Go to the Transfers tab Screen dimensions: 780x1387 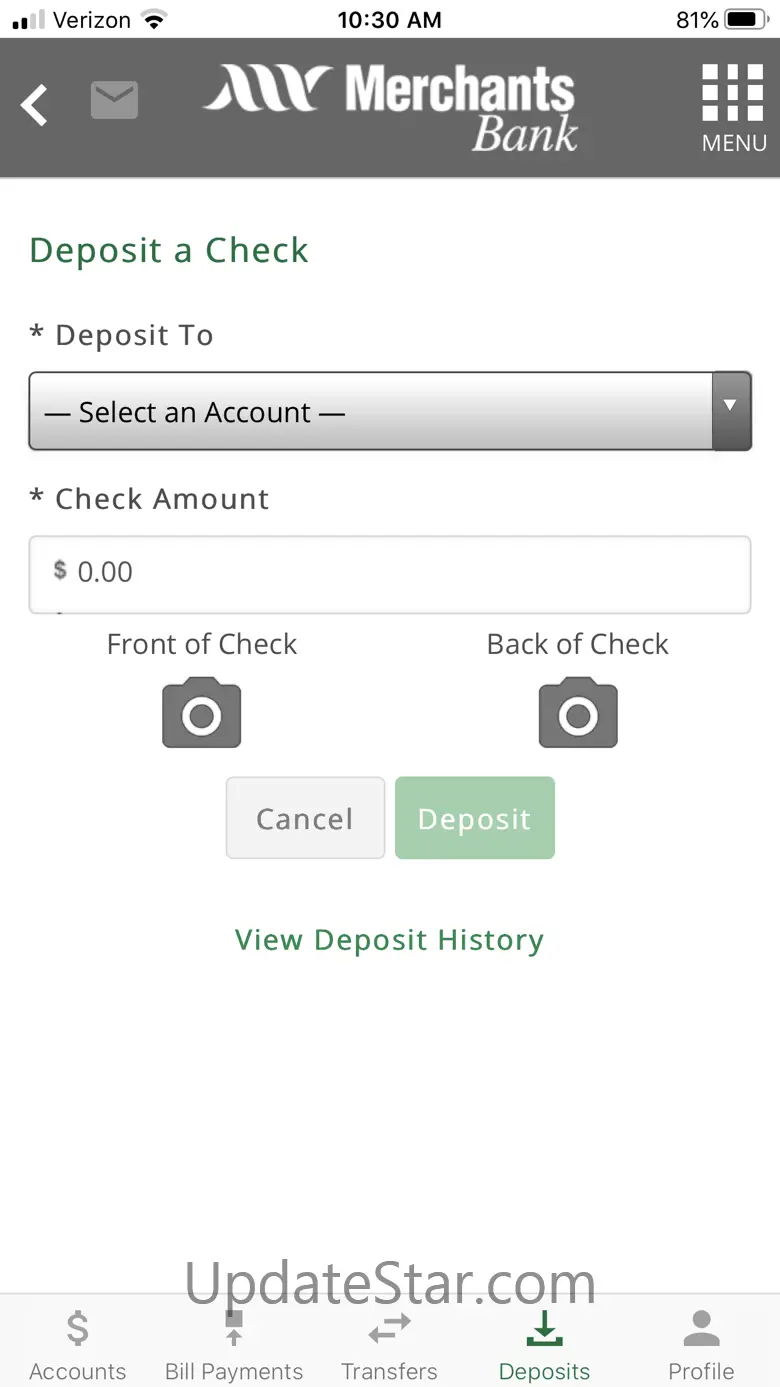pos(389,1346)
